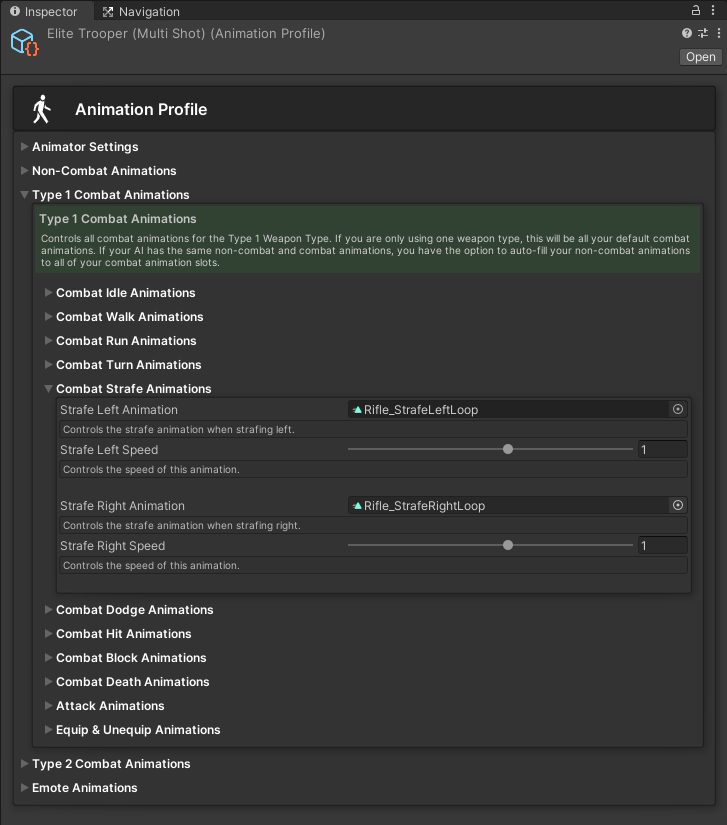Click the Animation Profile asset cube icon
The width and height of the screenshot is (727, 825).
24,43
